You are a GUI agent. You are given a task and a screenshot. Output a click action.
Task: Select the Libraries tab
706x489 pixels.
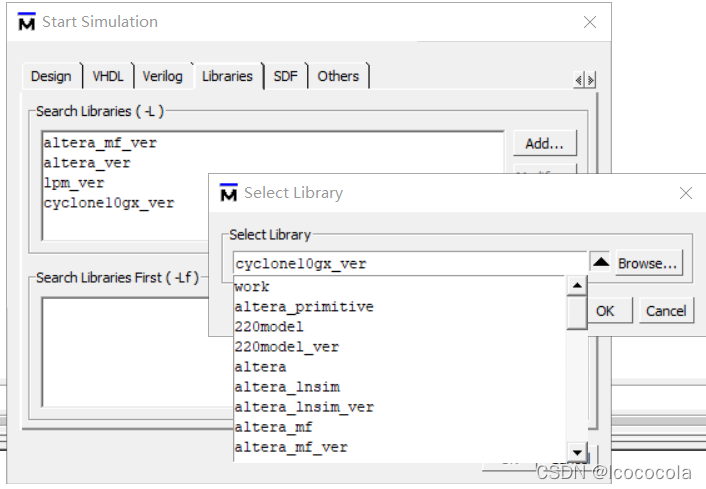tap(227, 76)
